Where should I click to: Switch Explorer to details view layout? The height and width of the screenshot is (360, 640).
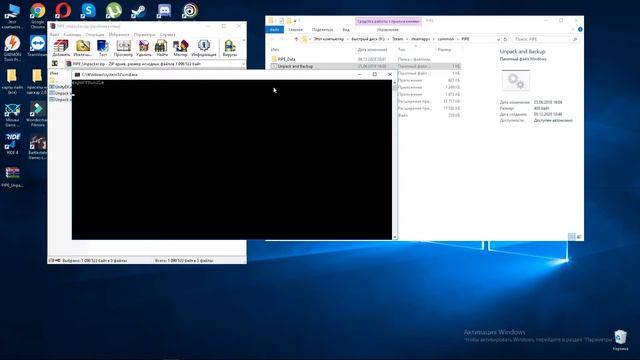pos(572,237)
